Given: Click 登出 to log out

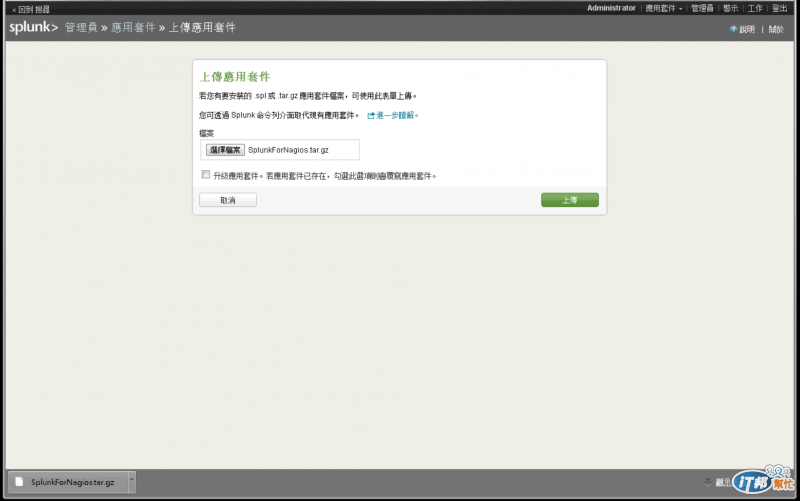Looking at the screenshot, I should pos(779,8).
